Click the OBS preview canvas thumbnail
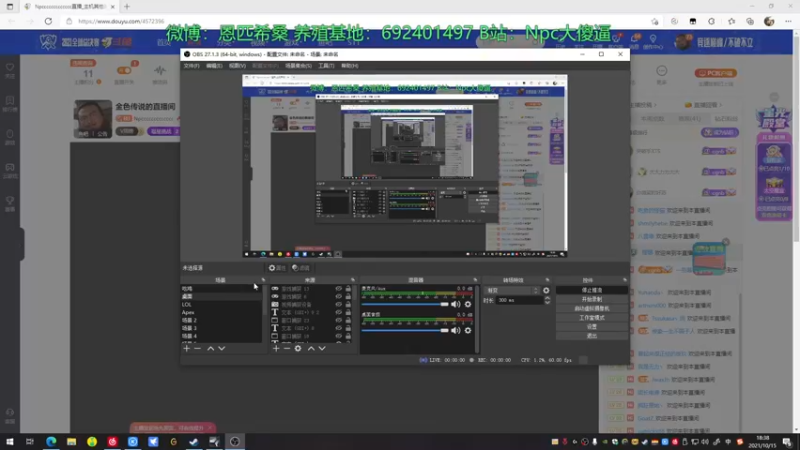The image size is (800, 450). (x=405, y=166)
